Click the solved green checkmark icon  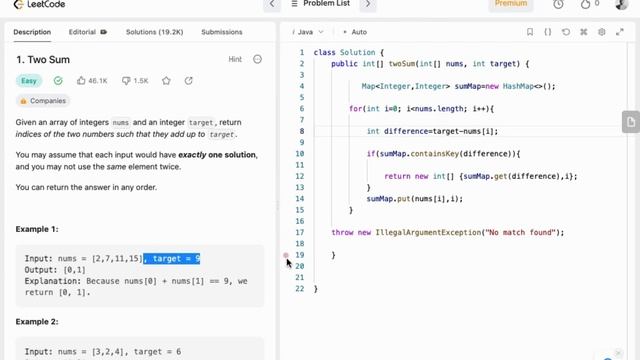tap(58, 81)
